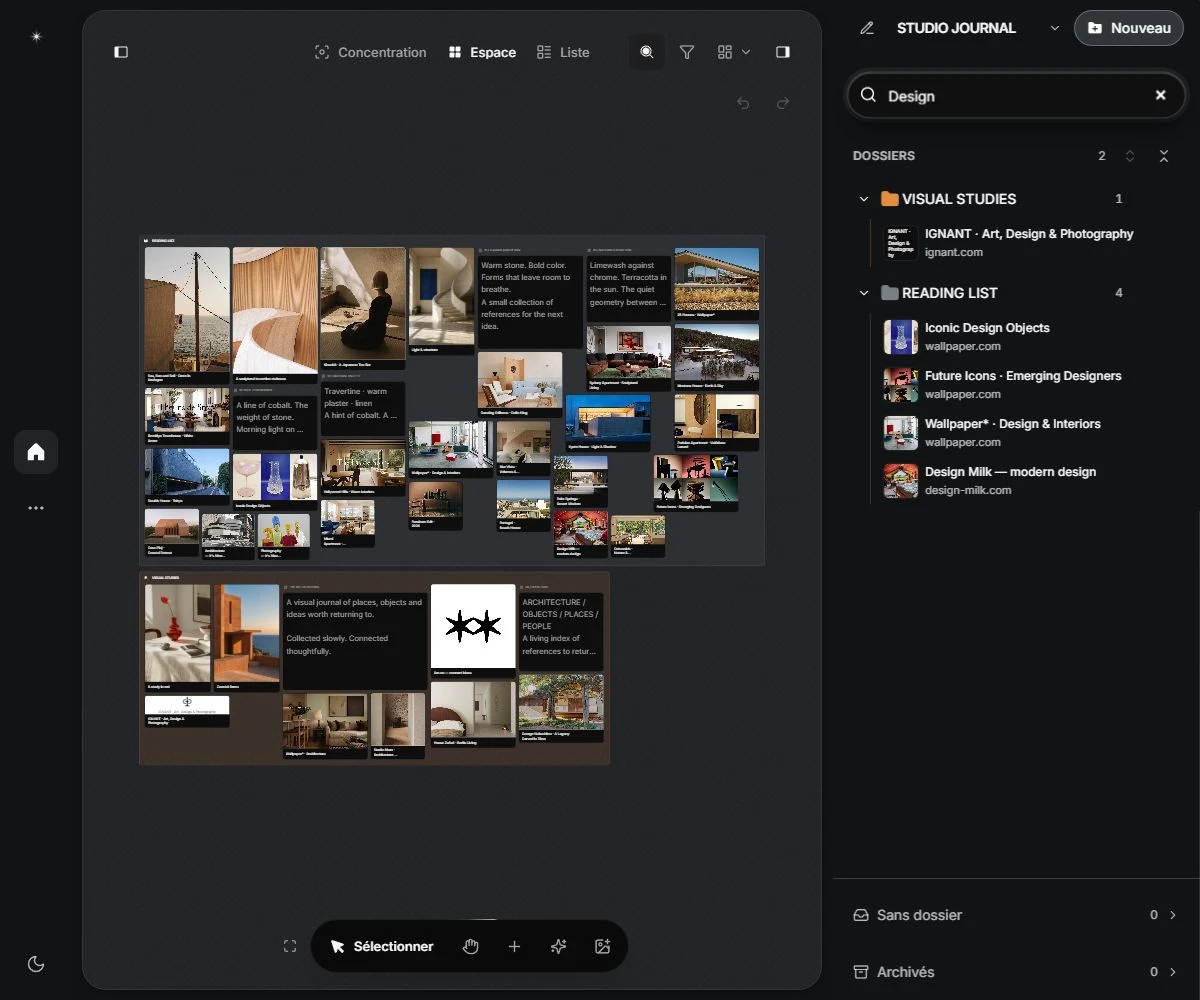Click the fit-to-screen frame icon

pos(290,946)
